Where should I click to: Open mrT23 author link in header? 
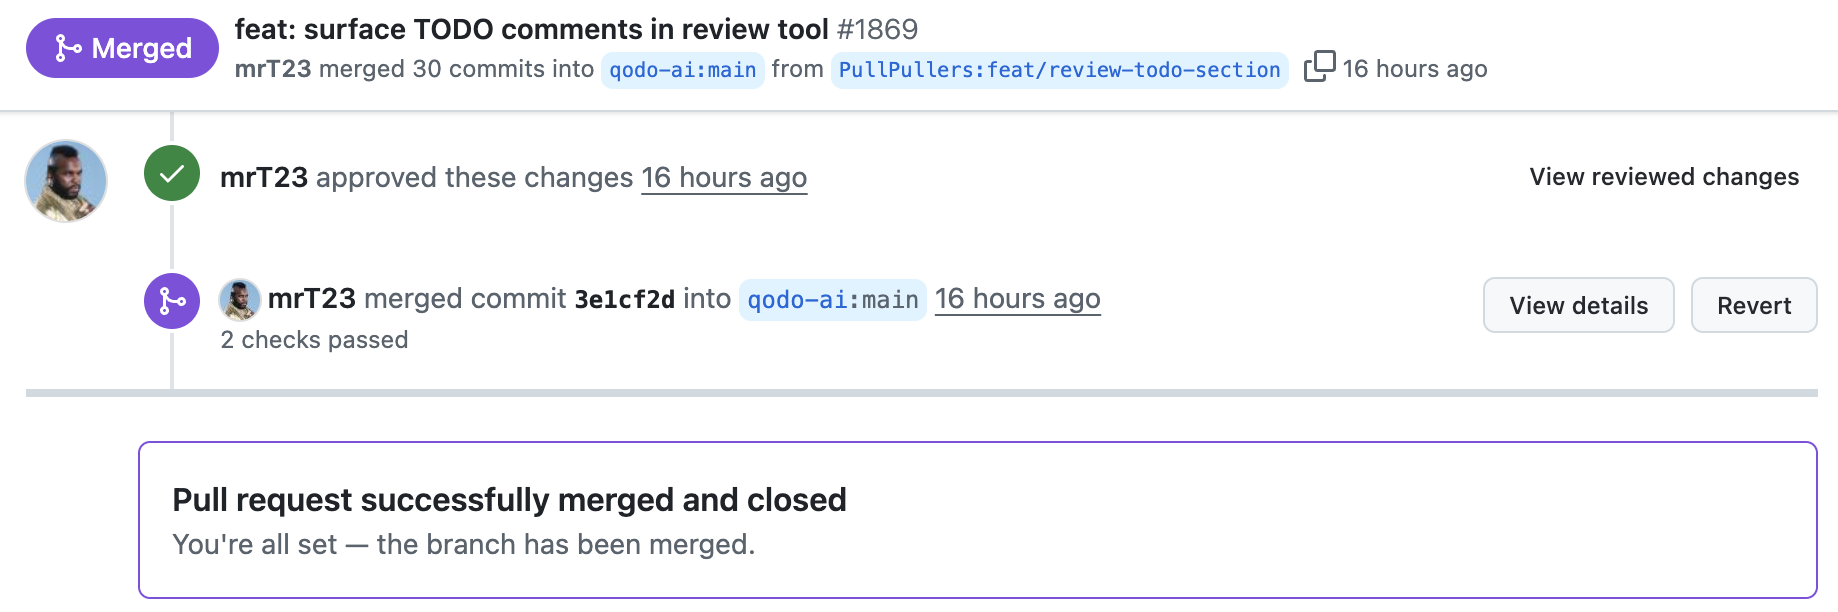(273, 69)
